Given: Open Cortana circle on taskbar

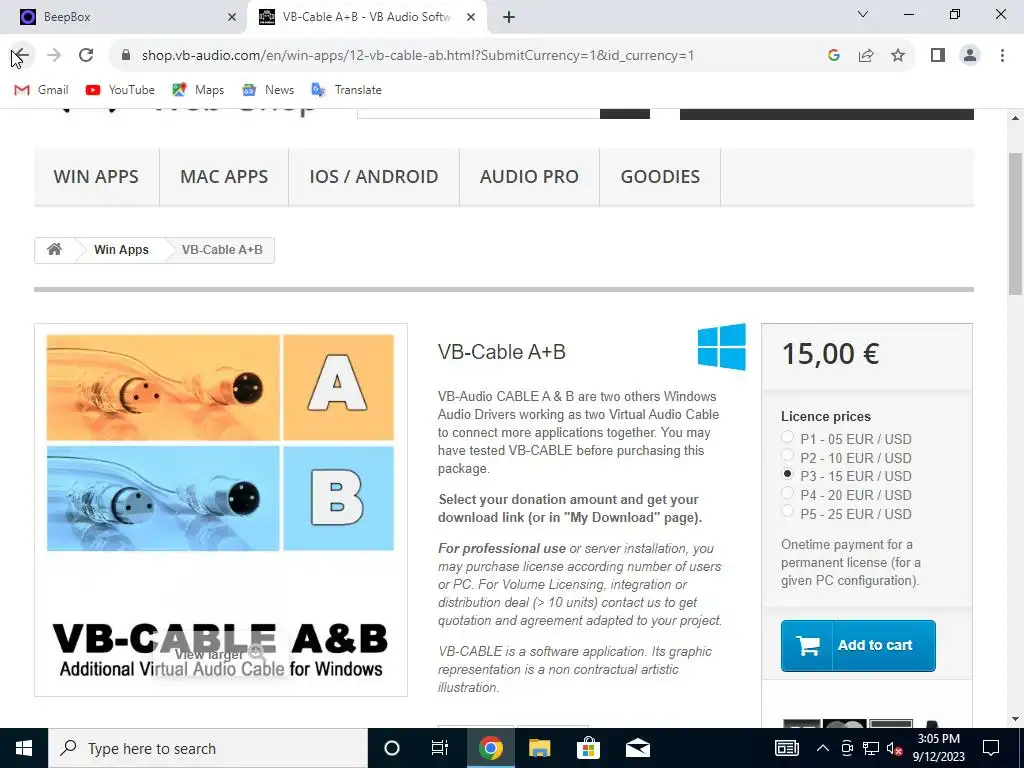Looking at the screenshot, I should [x=392, y=748].
